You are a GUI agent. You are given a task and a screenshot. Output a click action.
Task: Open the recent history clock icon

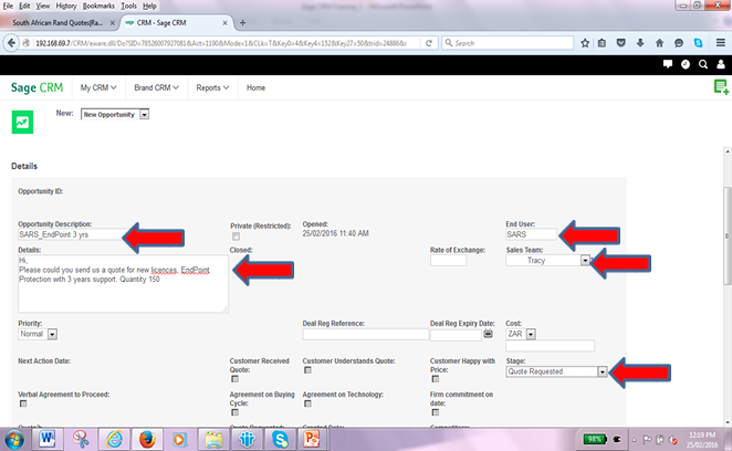[685, 64]
